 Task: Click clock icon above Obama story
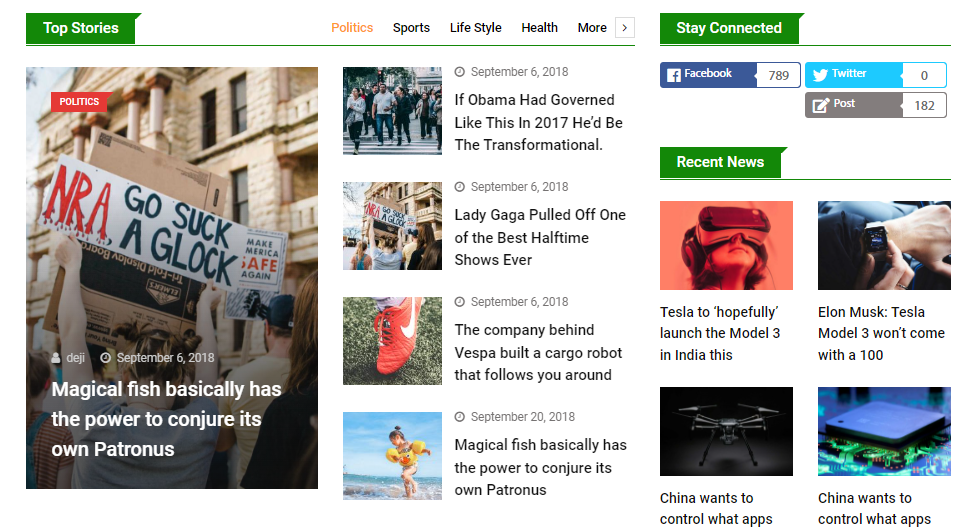click(x=459, y=72)
